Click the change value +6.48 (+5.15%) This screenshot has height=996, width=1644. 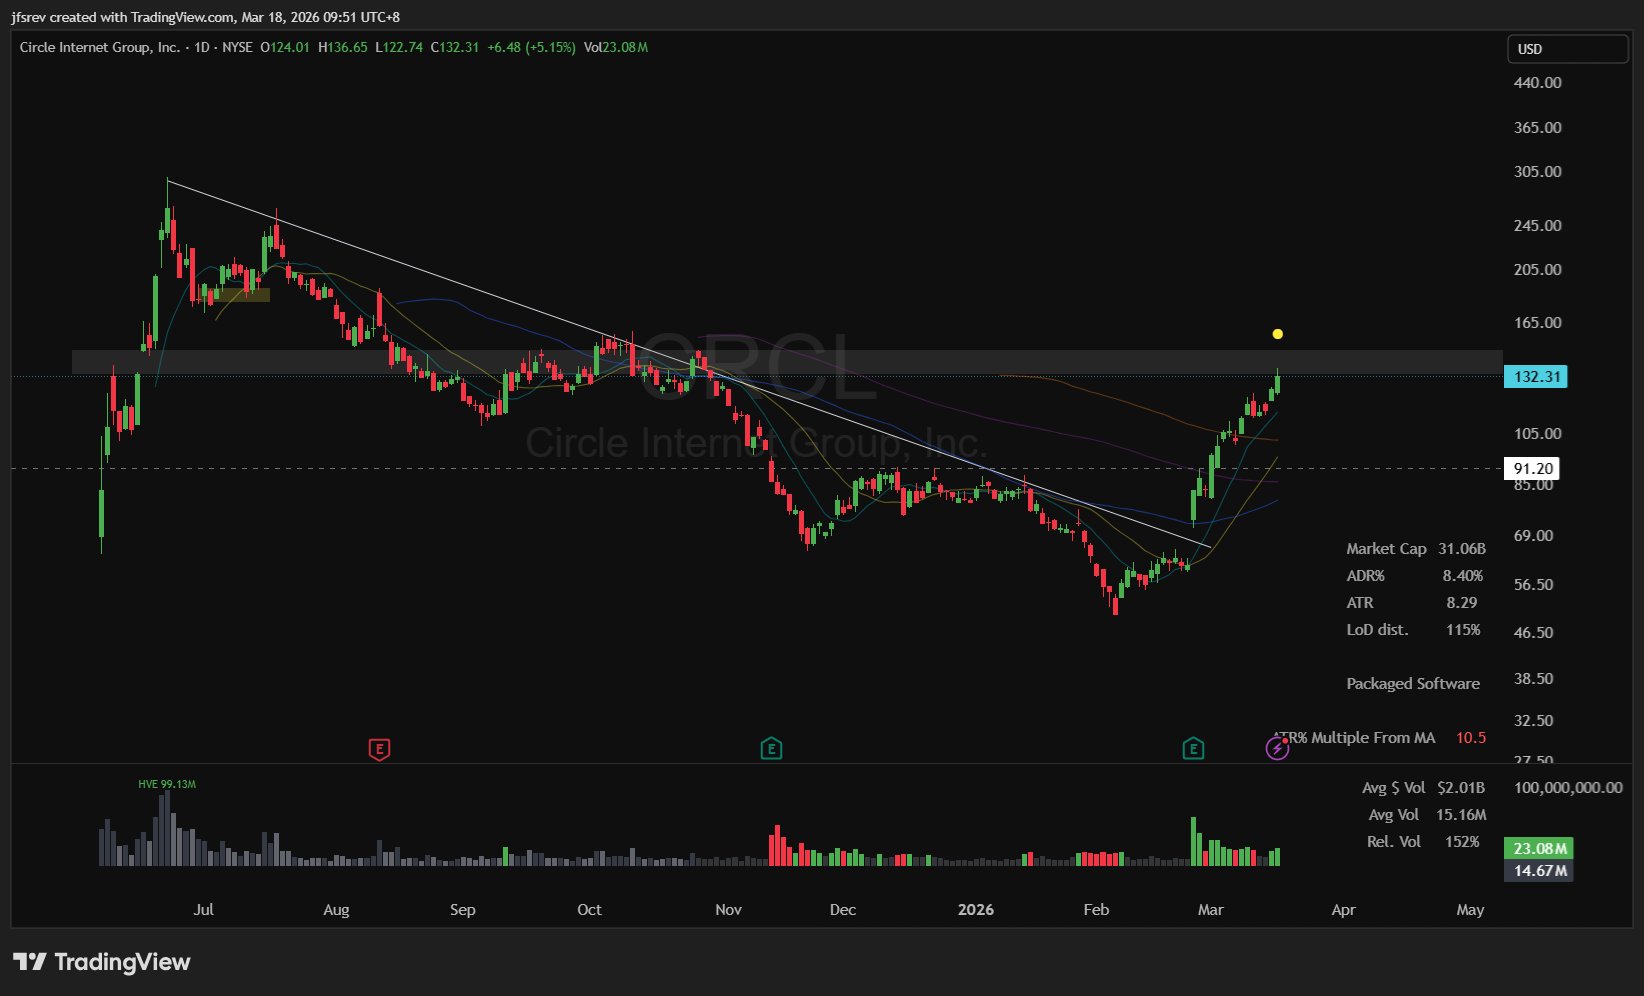tap(531, 47)
